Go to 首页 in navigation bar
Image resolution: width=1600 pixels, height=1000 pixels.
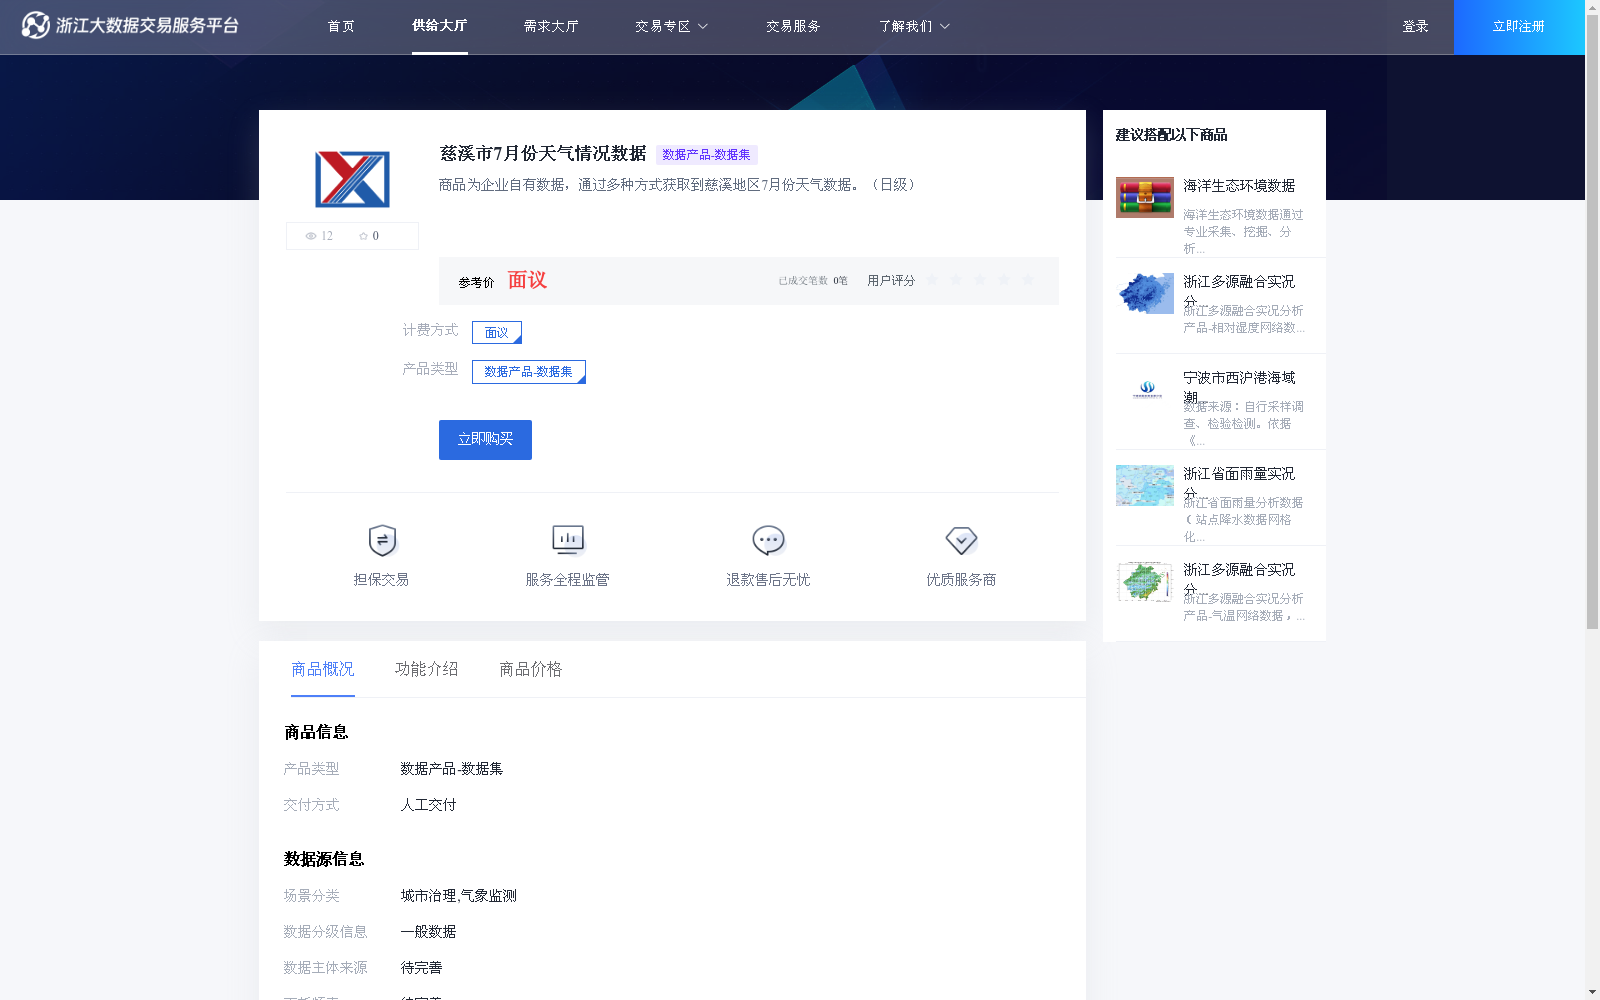point(341,27)
